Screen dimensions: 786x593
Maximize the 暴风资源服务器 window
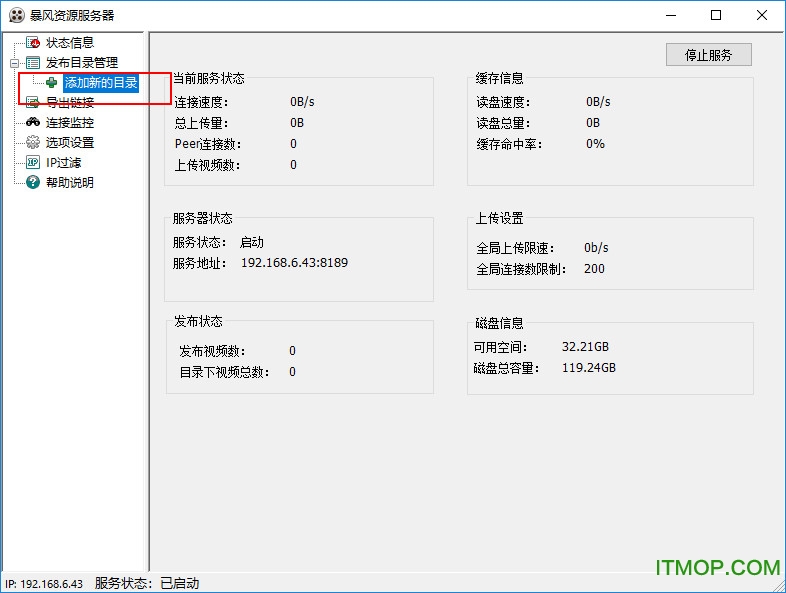coord(716,16)
